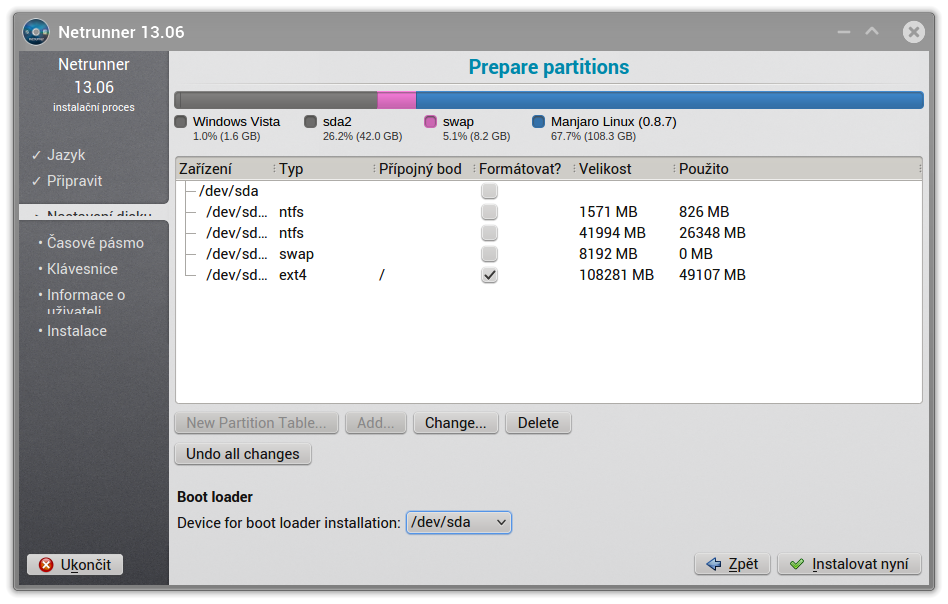
Task: Click the red X icon on Ukončit
Action: click(x=46, y=565)
